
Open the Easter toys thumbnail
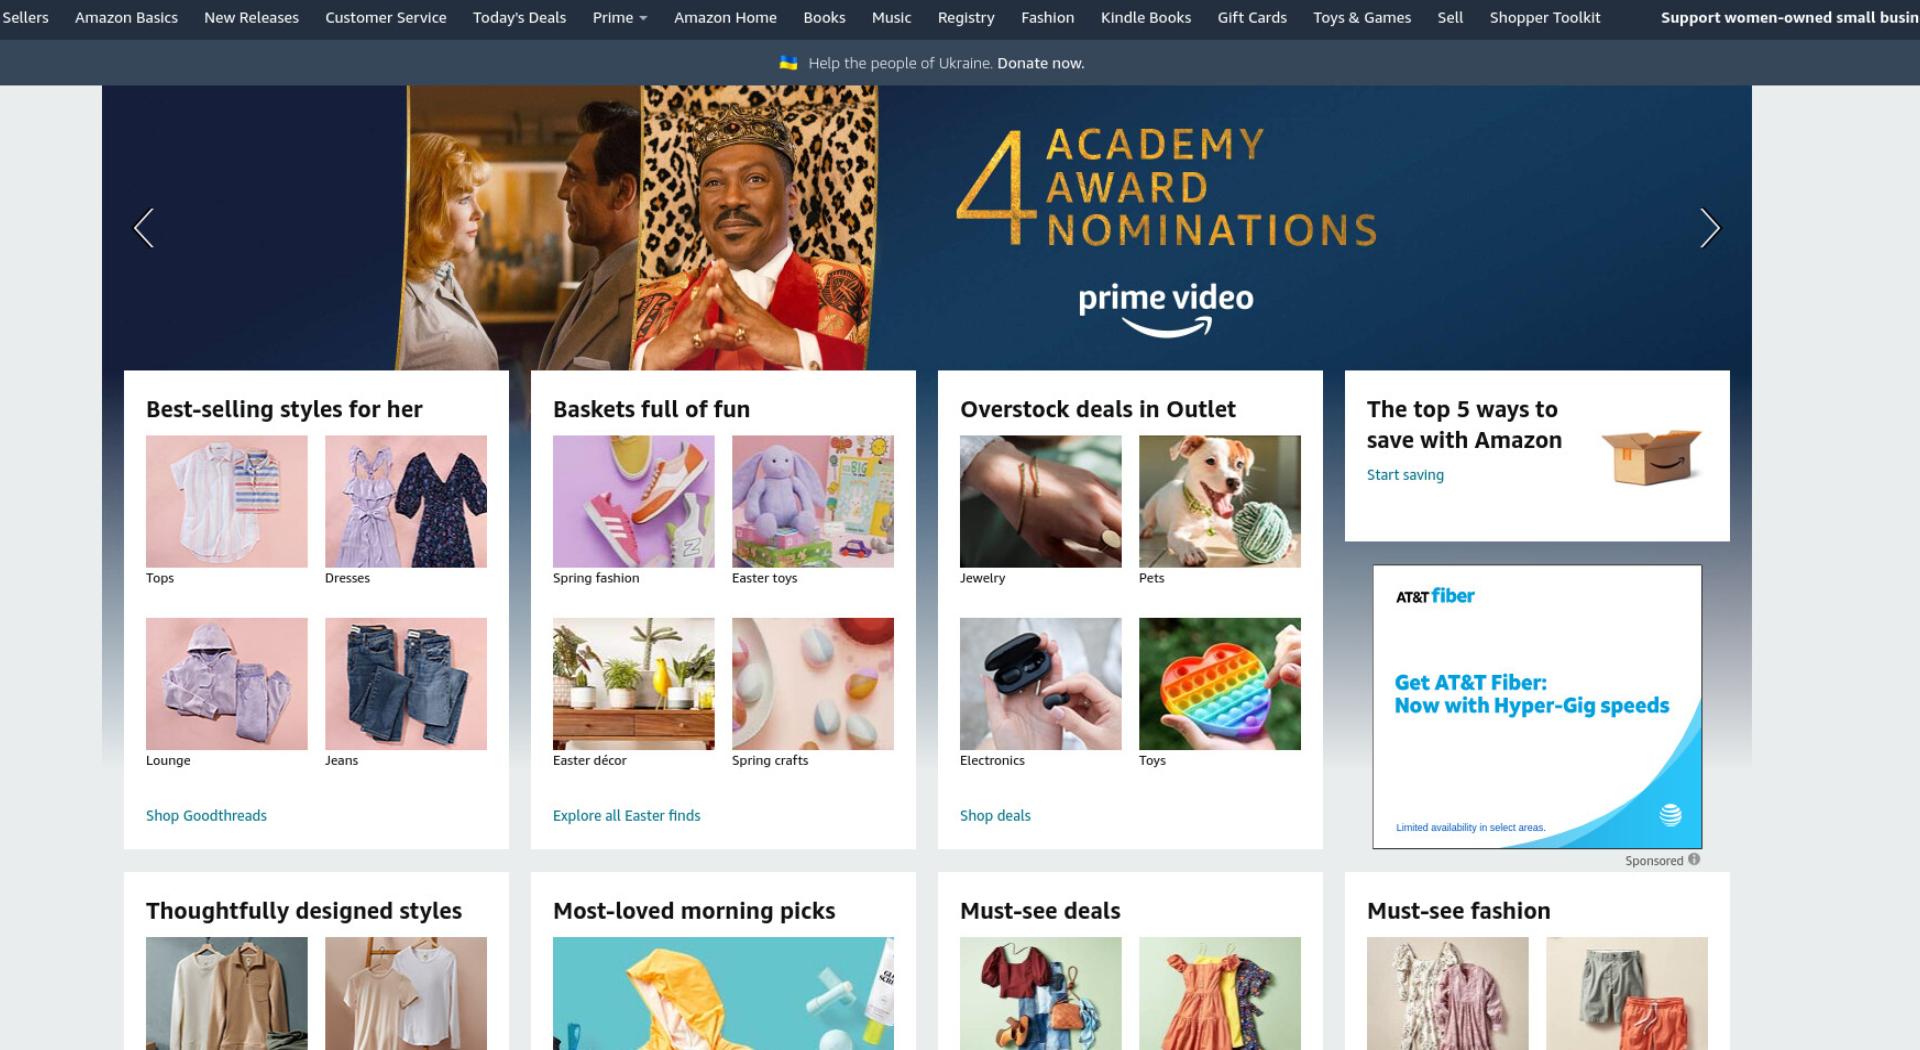813,501
